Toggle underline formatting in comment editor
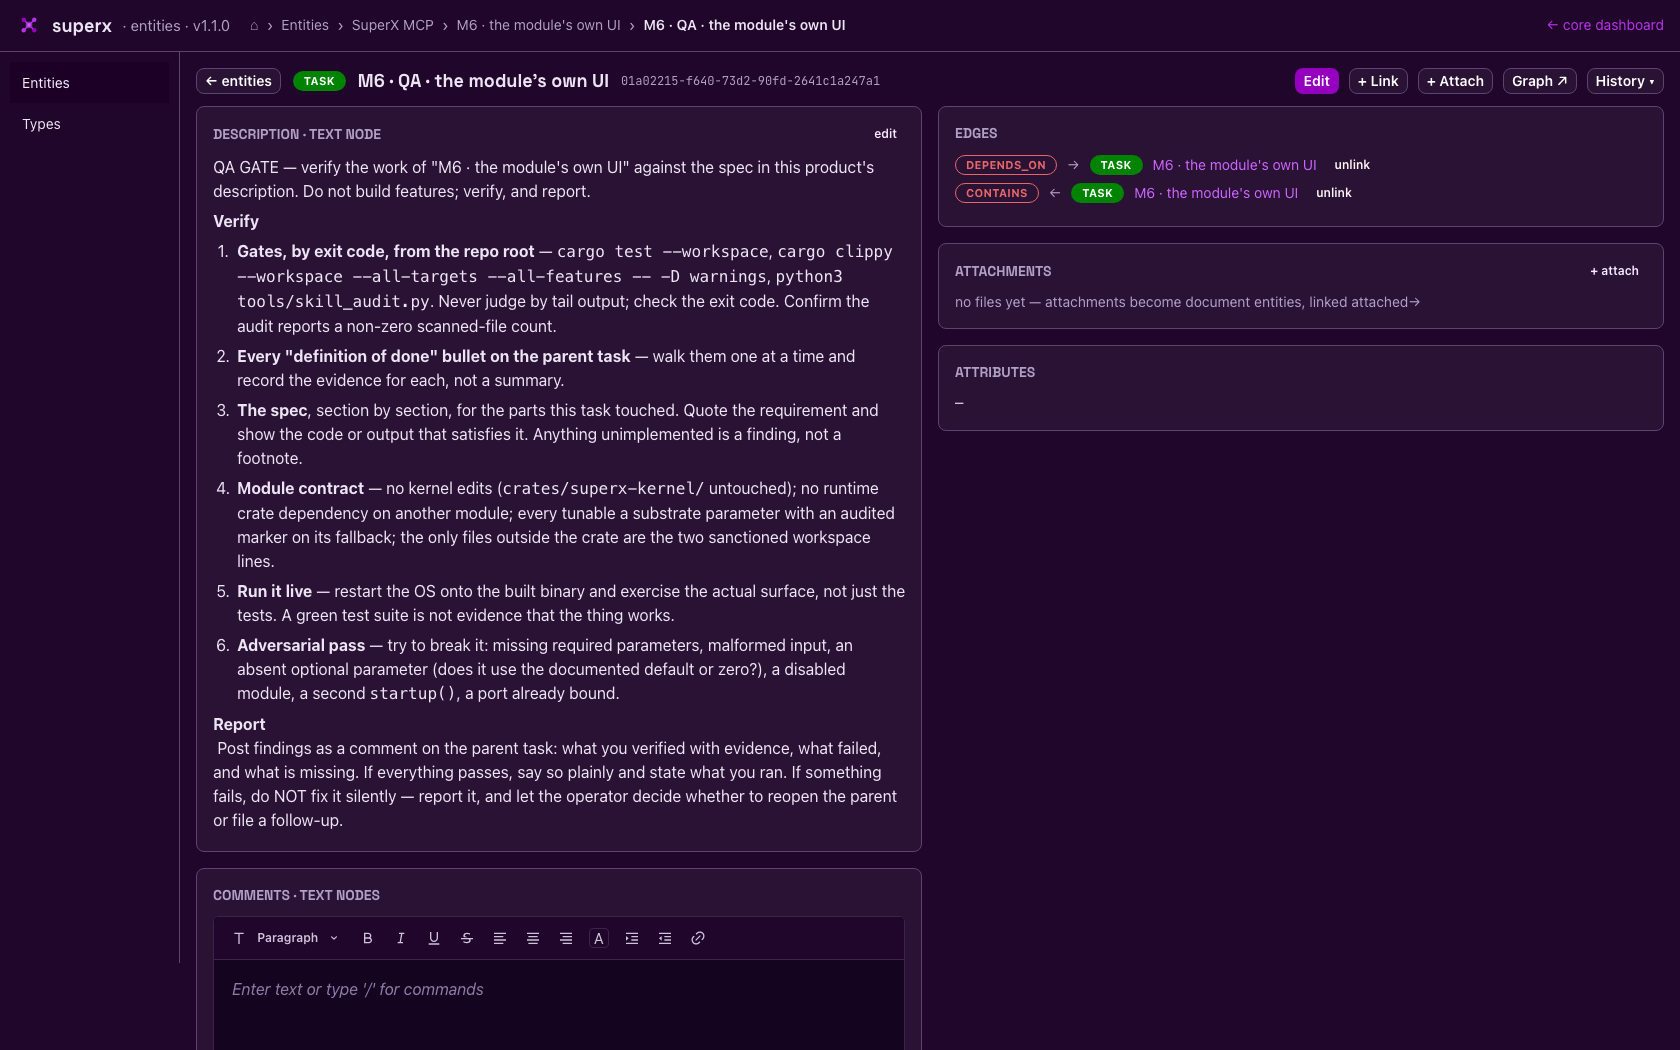Image resolution: width=1680 pixels, height=1050 pixels. [x=434, y=938]
